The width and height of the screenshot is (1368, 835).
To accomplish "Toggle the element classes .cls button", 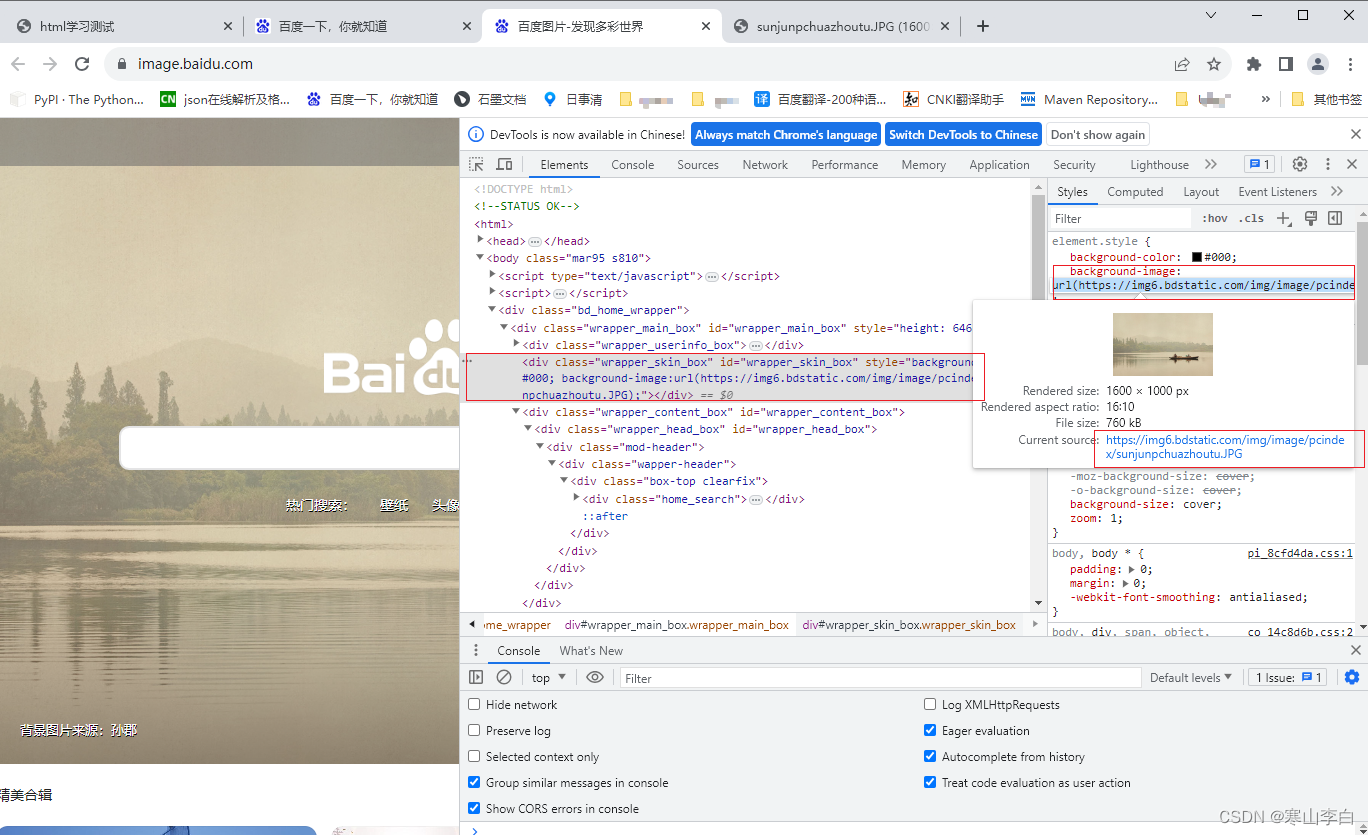I will tap(1251, 218).
